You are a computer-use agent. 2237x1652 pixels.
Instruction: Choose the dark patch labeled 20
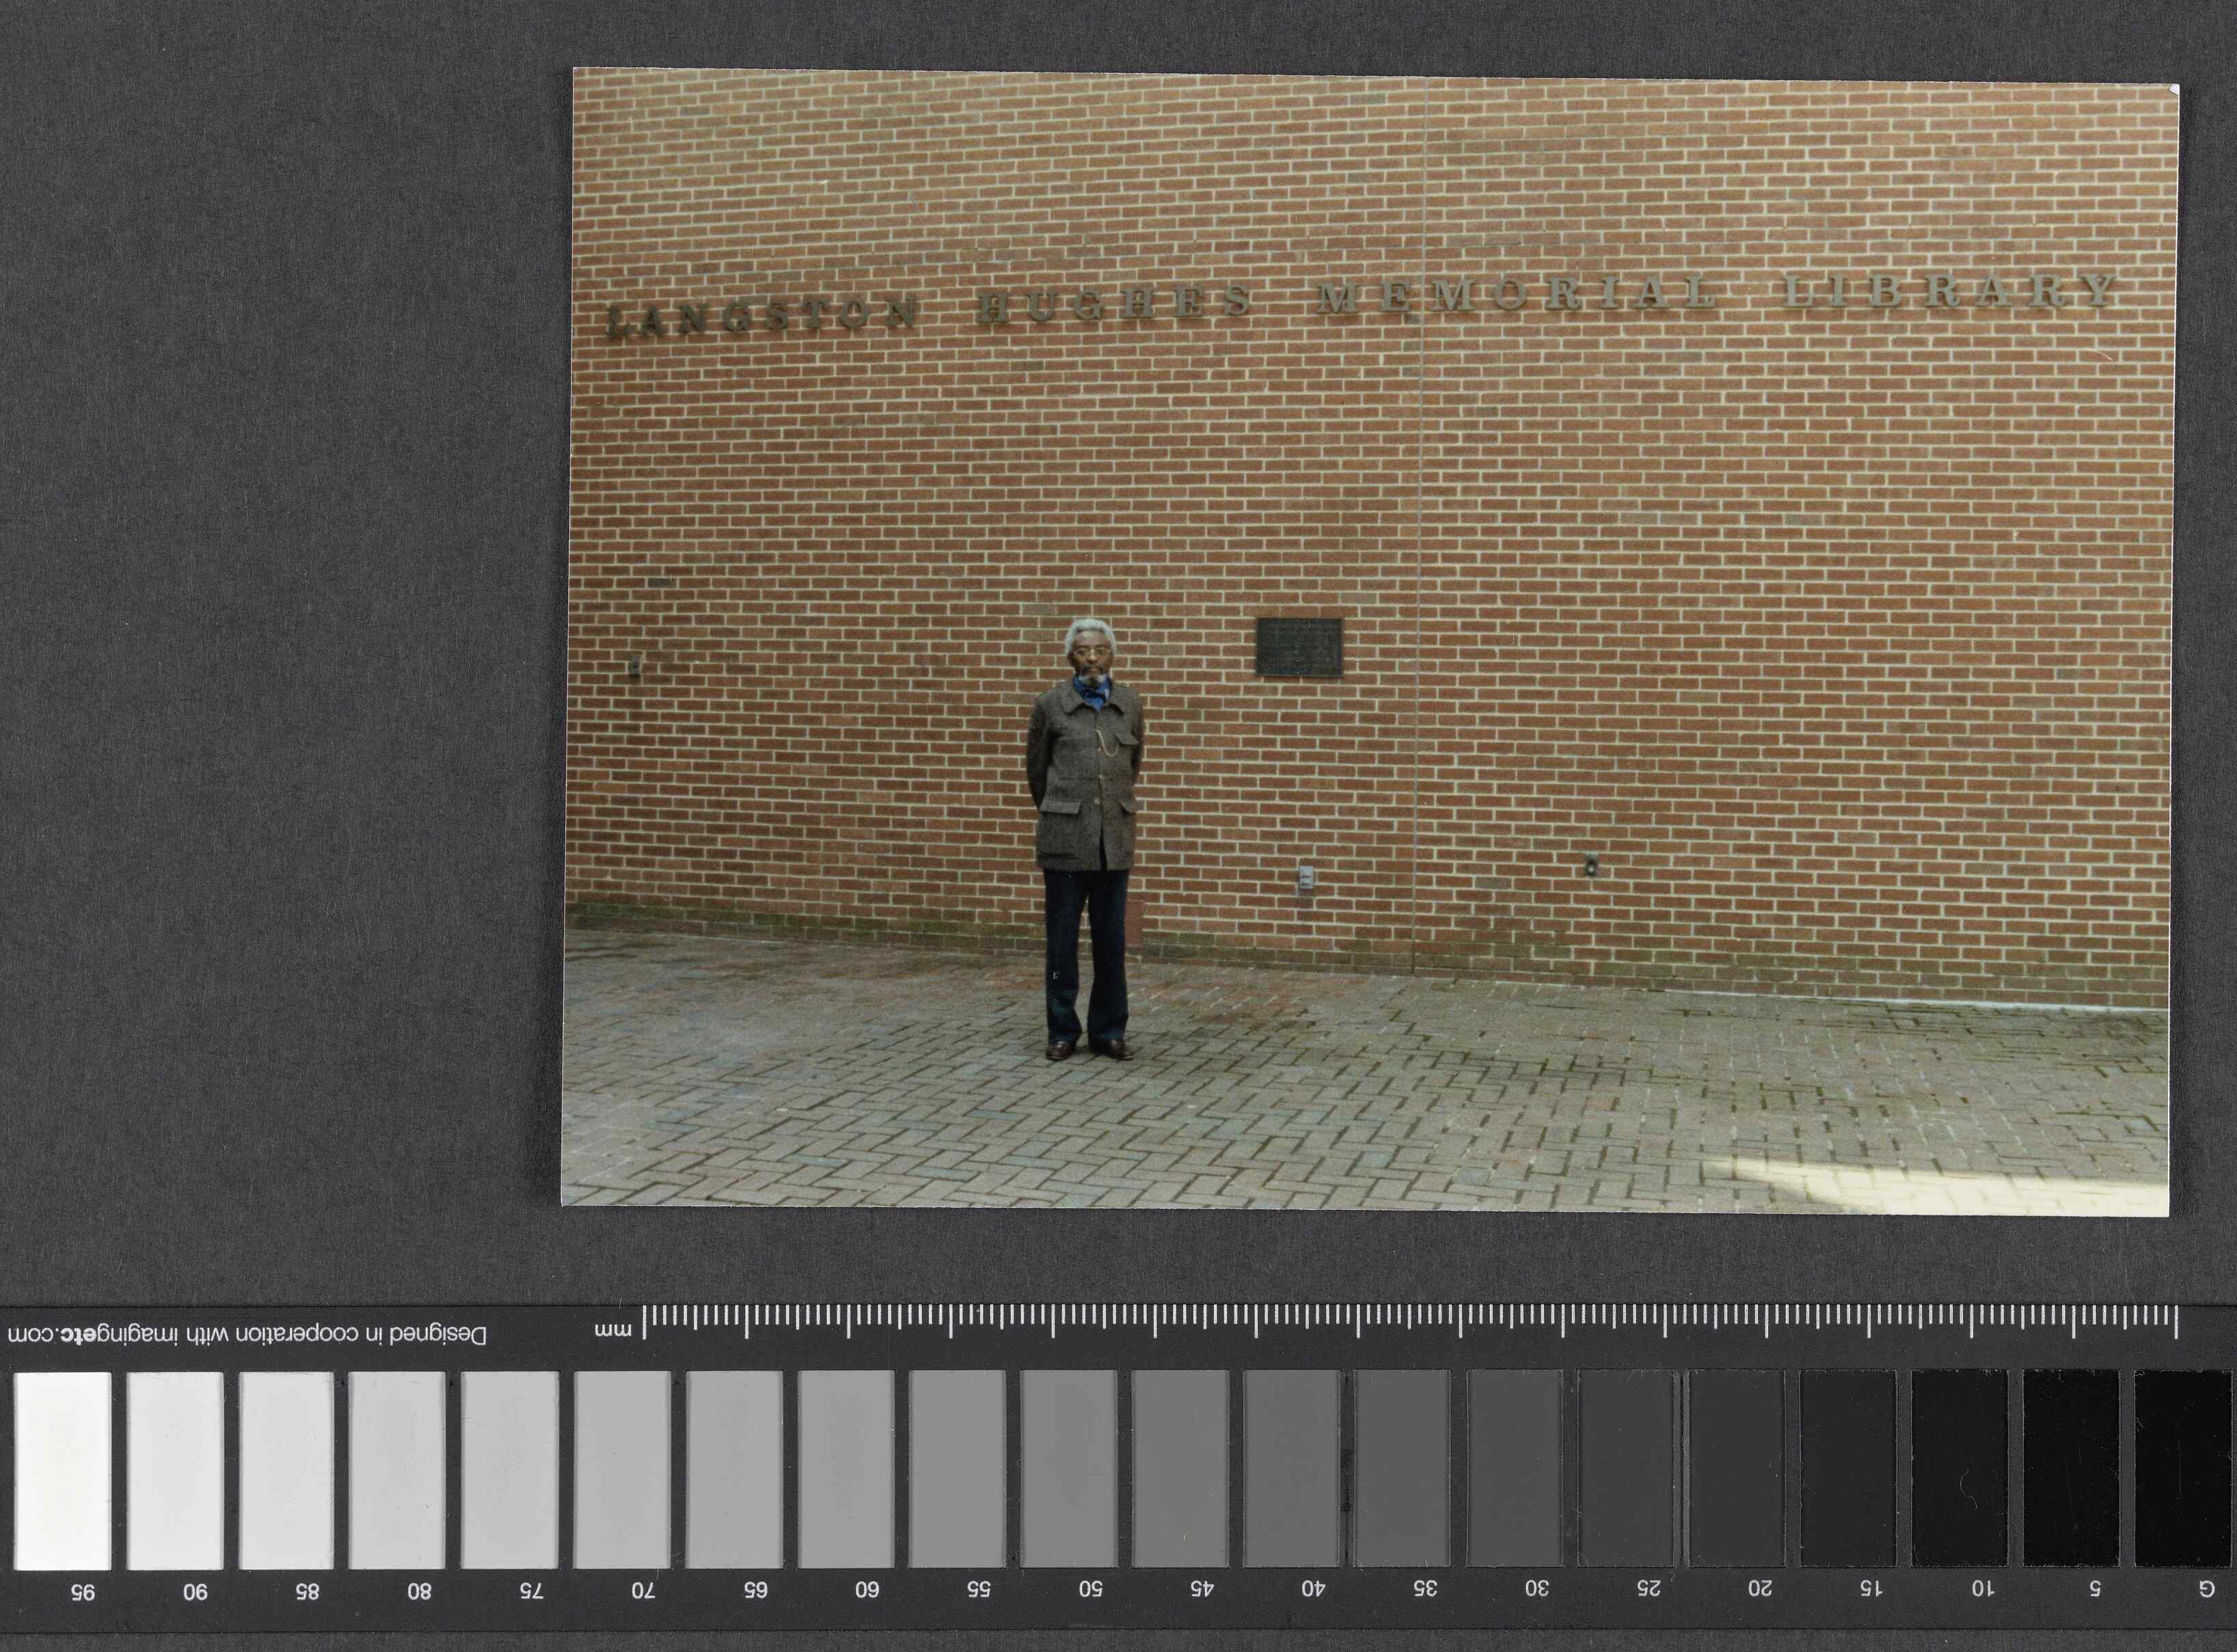click(x=1737, y=1468)
